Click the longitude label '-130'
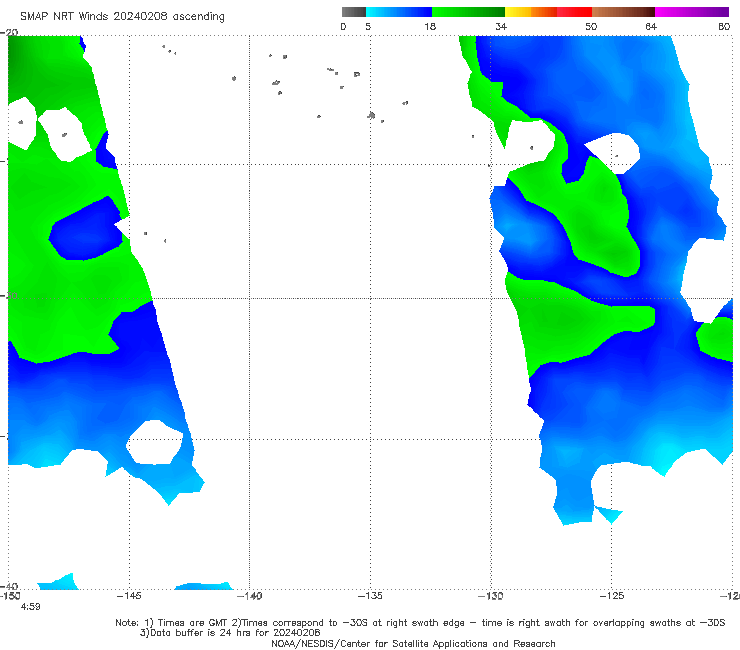This screenshot has height=650, width=740. click(x=491, y=596)
